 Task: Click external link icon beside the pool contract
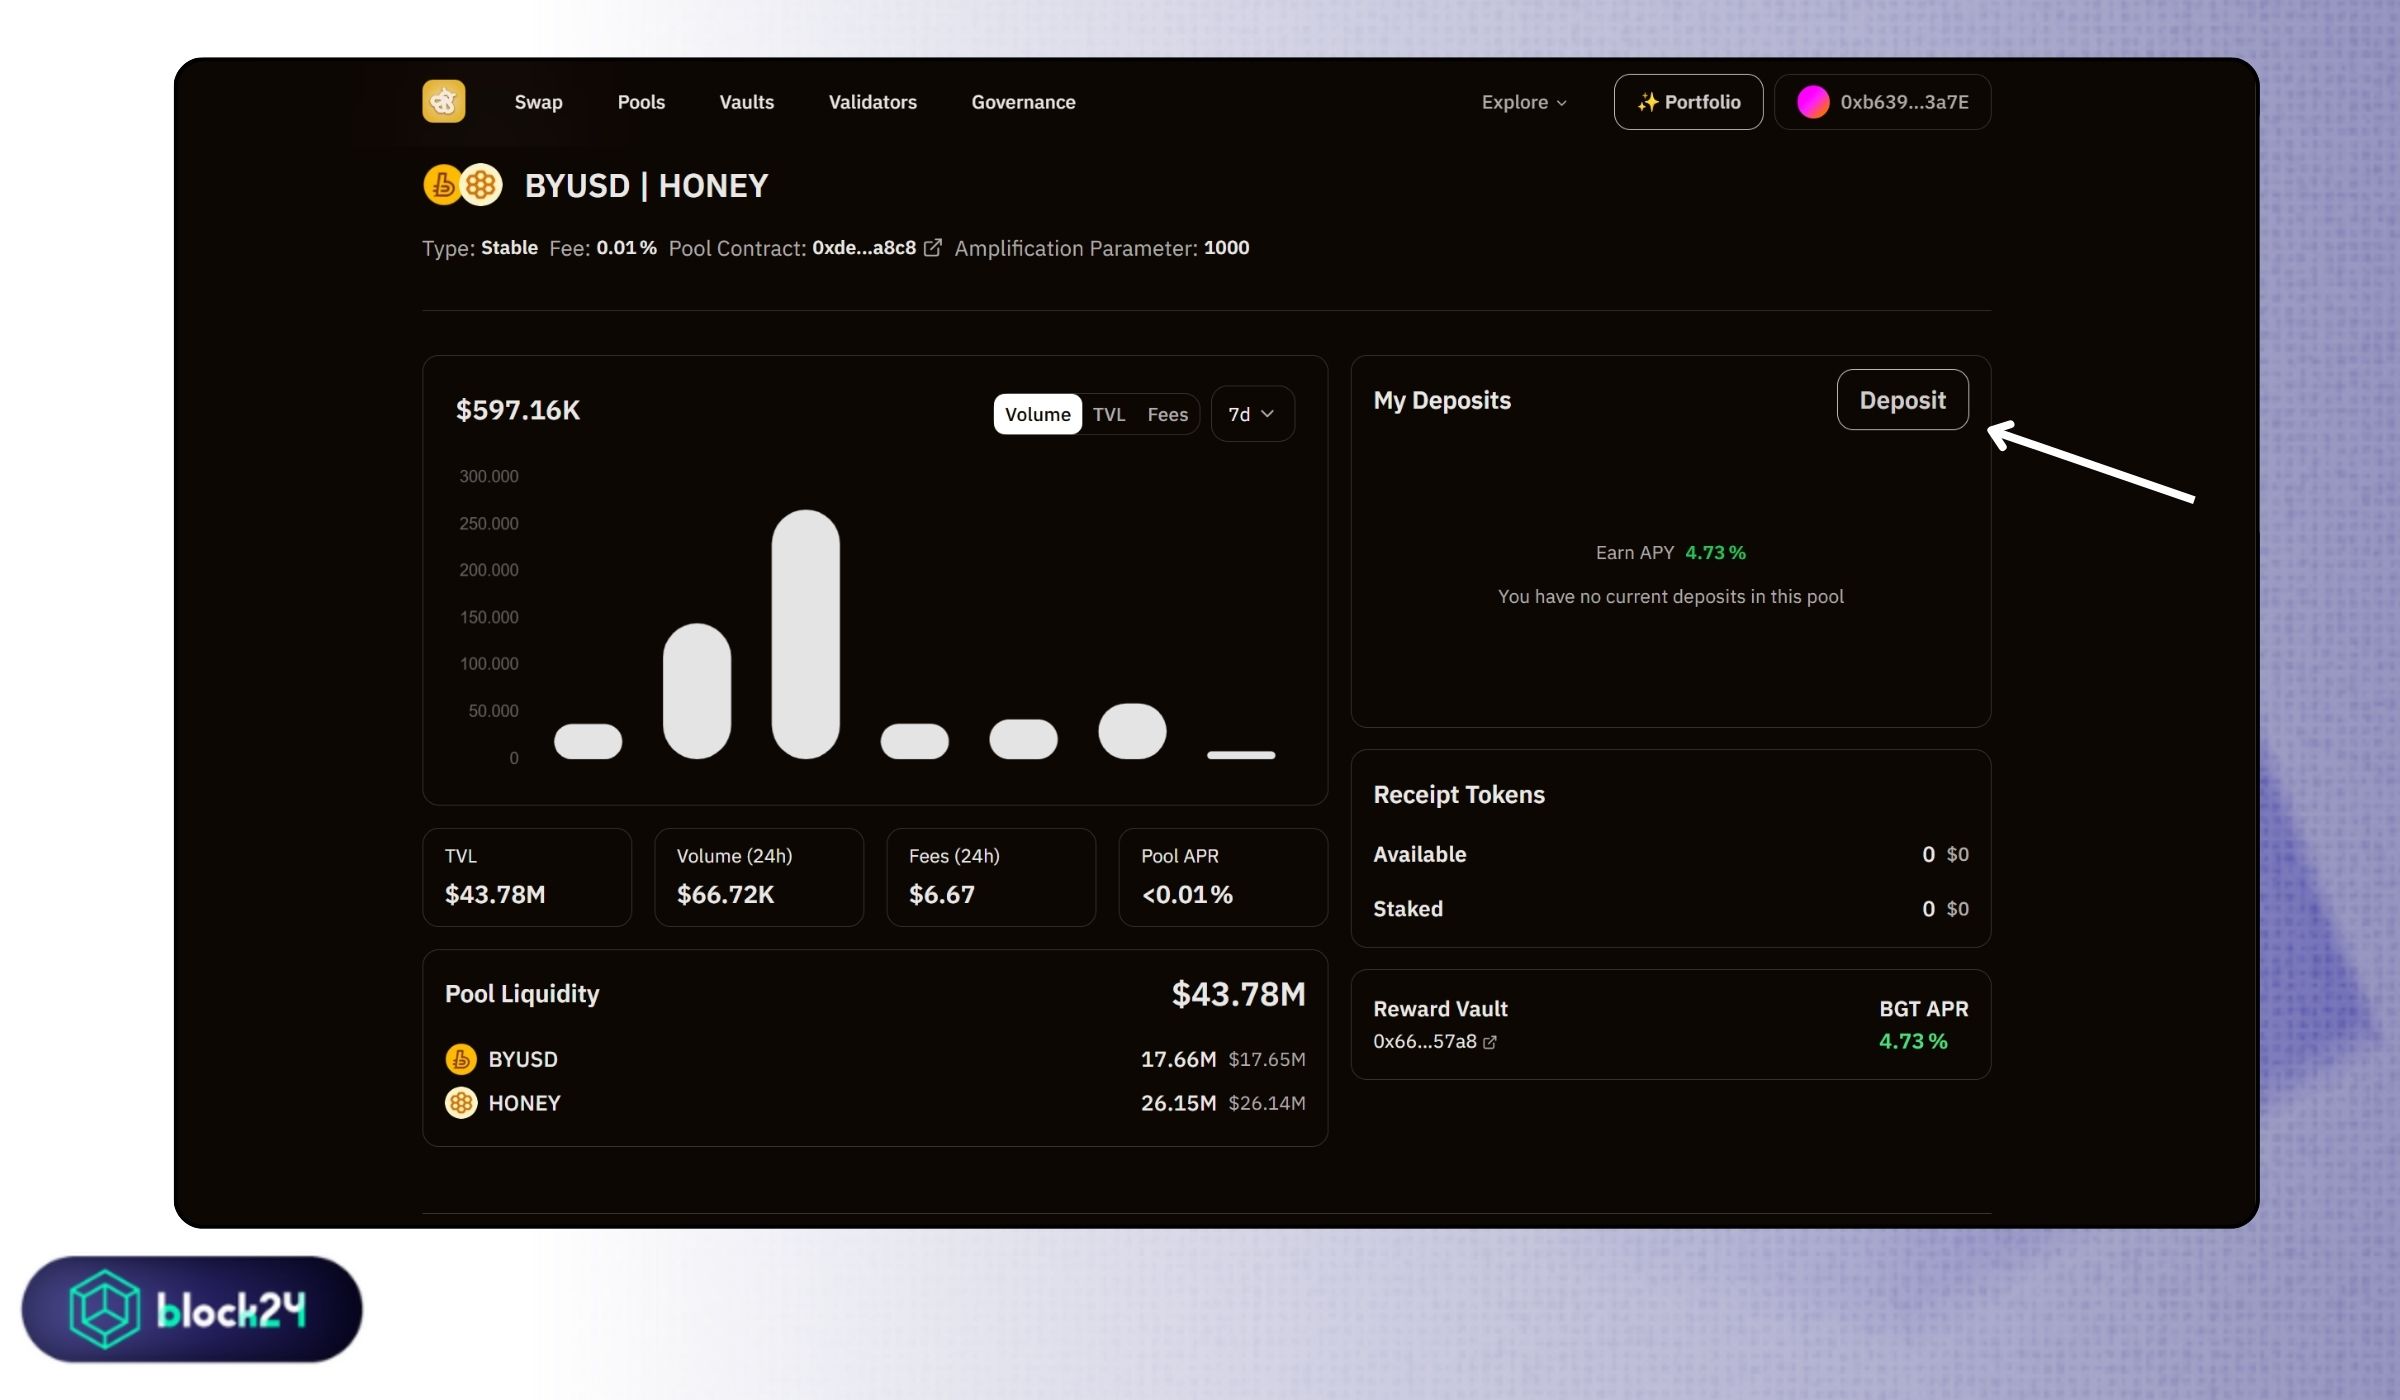click(932, 247)
